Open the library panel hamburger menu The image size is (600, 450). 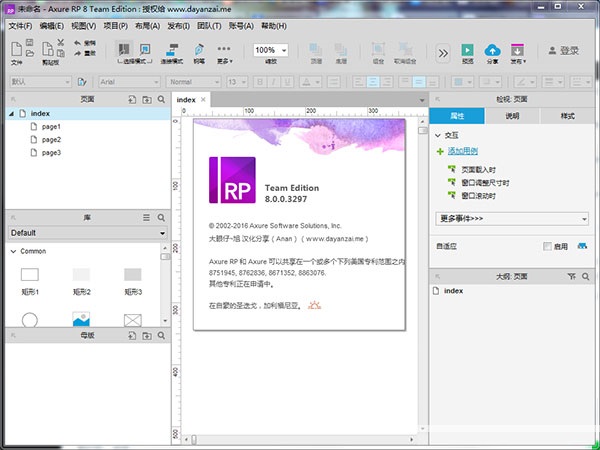(x=146, y=218)
